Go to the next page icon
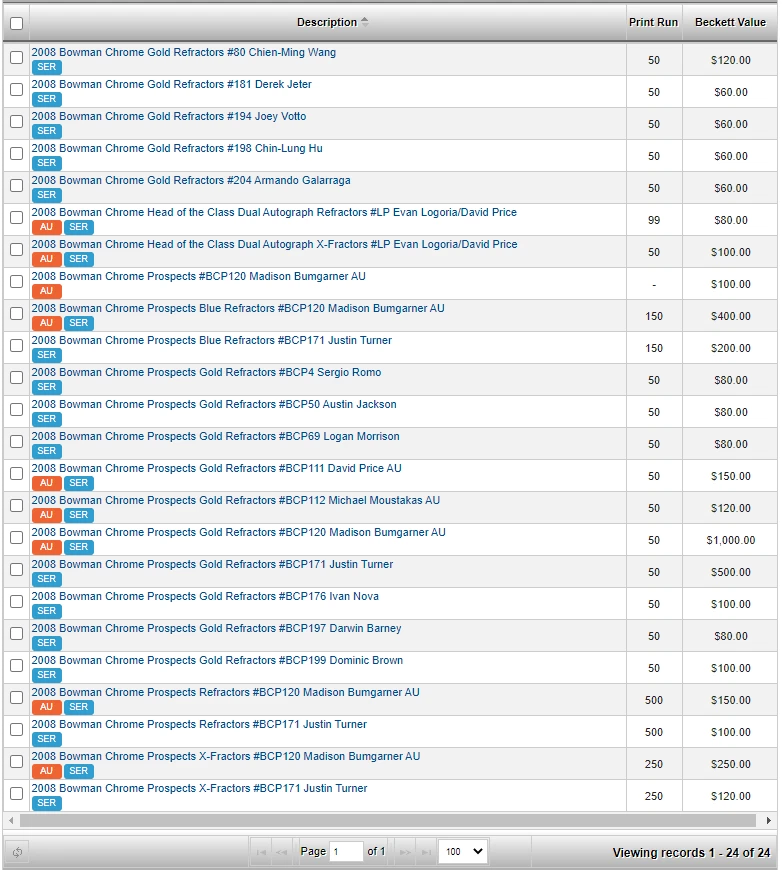Screen dimensions: 782x870 (406, 852)
